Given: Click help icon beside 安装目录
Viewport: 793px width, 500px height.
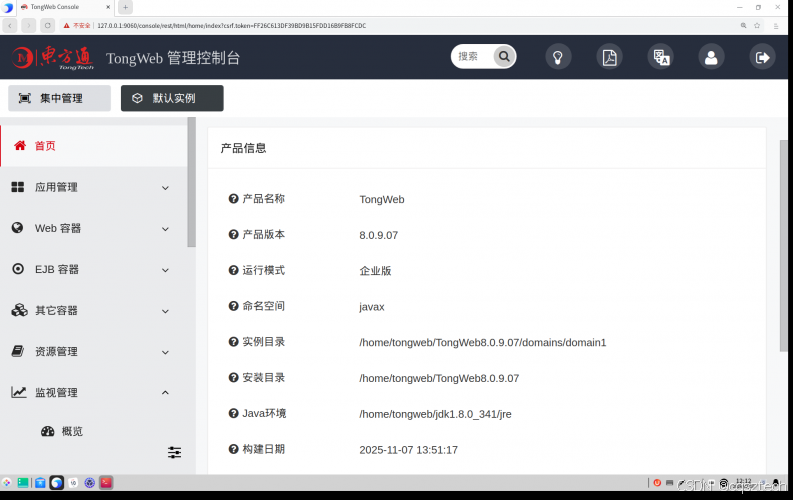Looking at the screenshot, I should 233,378.
